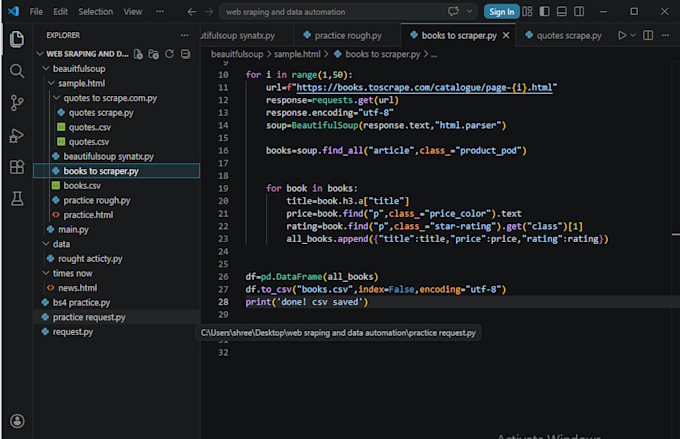Open the overflow menu ellipsis in menu bar
680x439 pixels.
click(160, 12)
